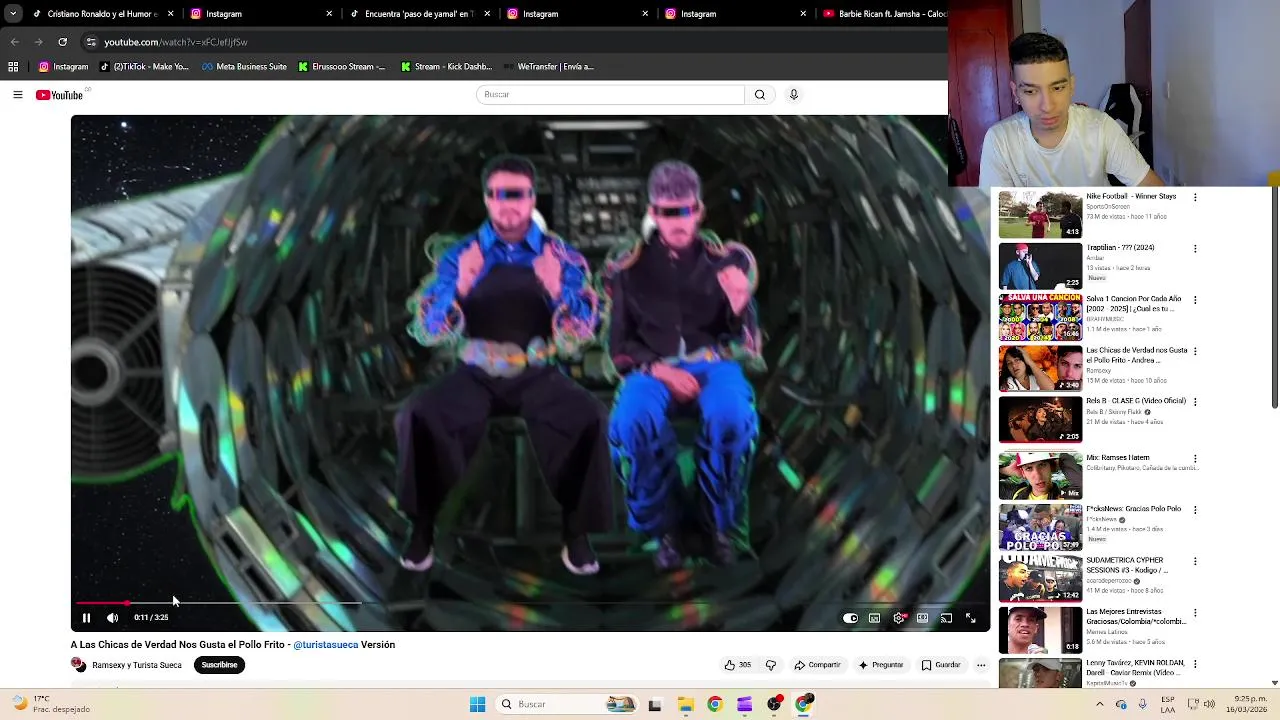Open player settings gear icon
The image size is (1280, 720).
[898, 618]
